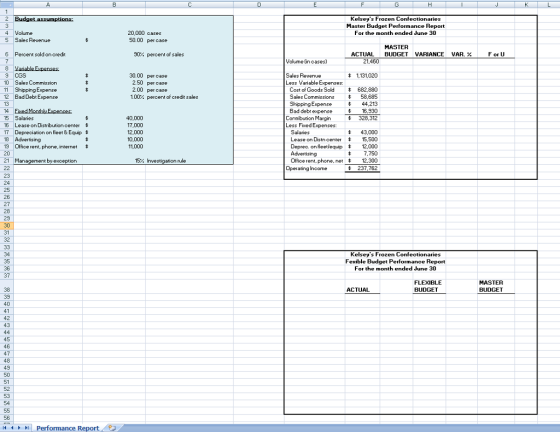Image resolution: width=560 pixels, height=432 pixels.
Task: Select the '328,312' contribution margin cell
Action: pyautogui.click(x=368, y=118)
